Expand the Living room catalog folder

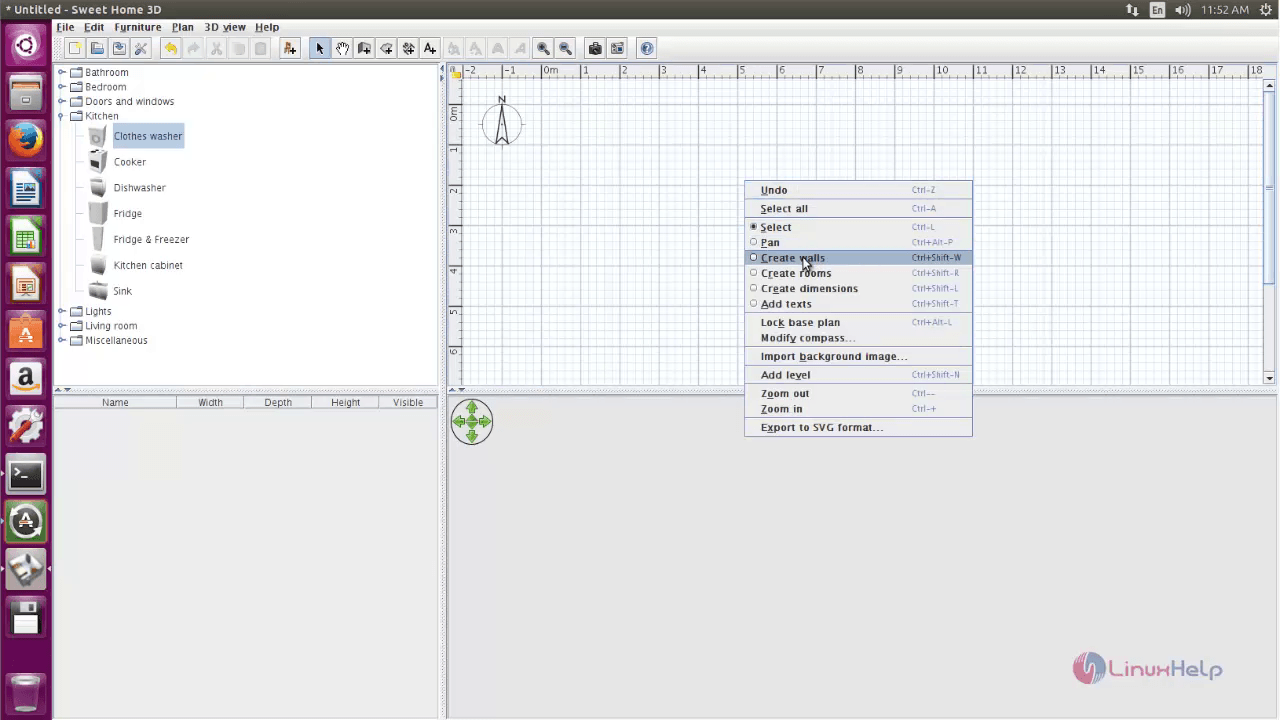[62, 325]
